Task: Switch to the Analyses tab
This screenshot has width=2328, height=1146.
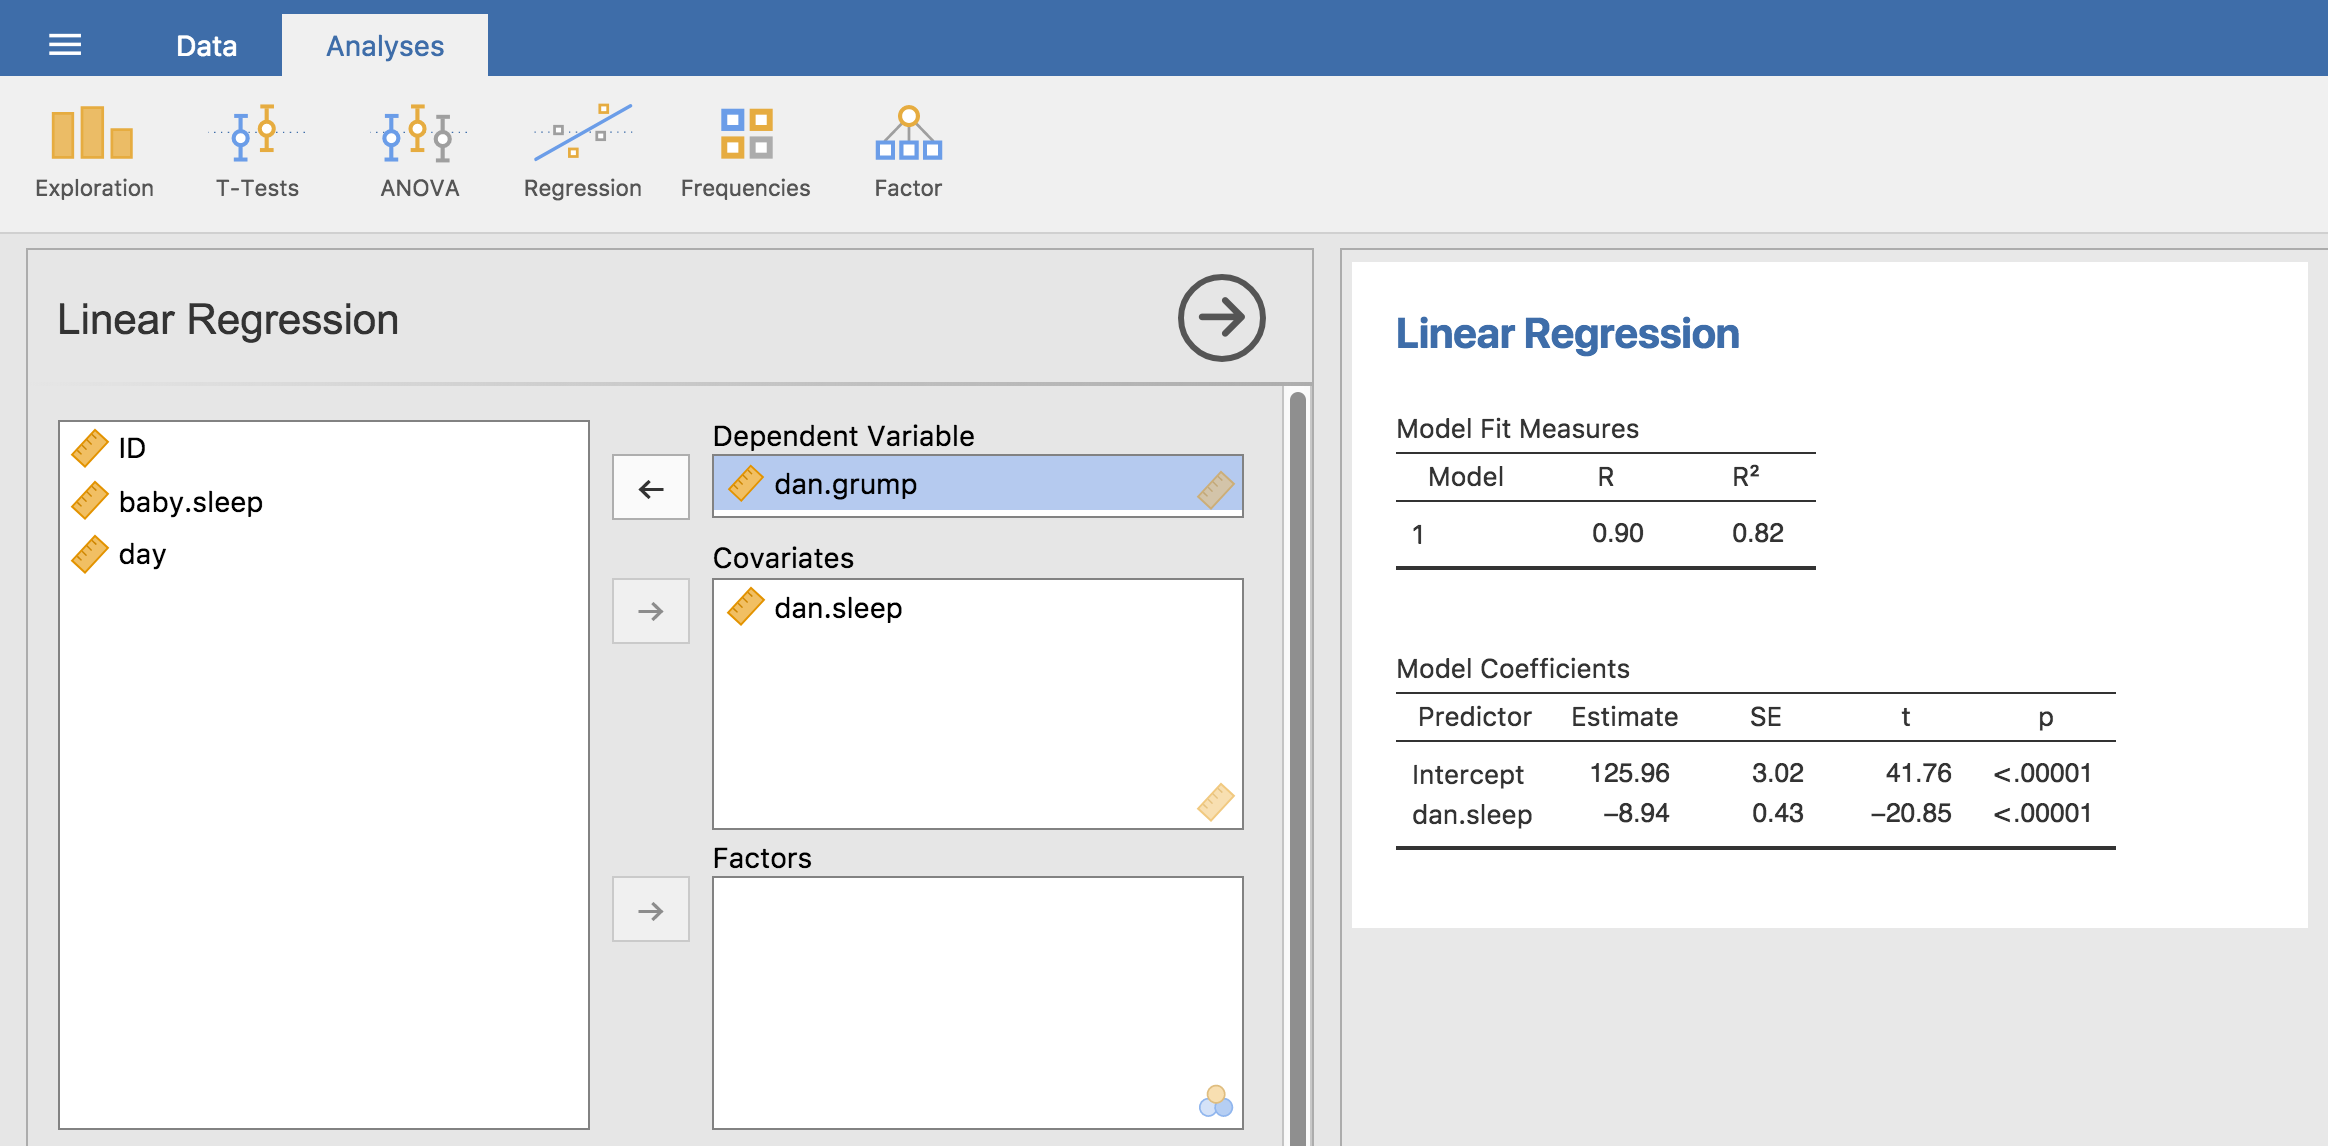Action: click(385, 46)
